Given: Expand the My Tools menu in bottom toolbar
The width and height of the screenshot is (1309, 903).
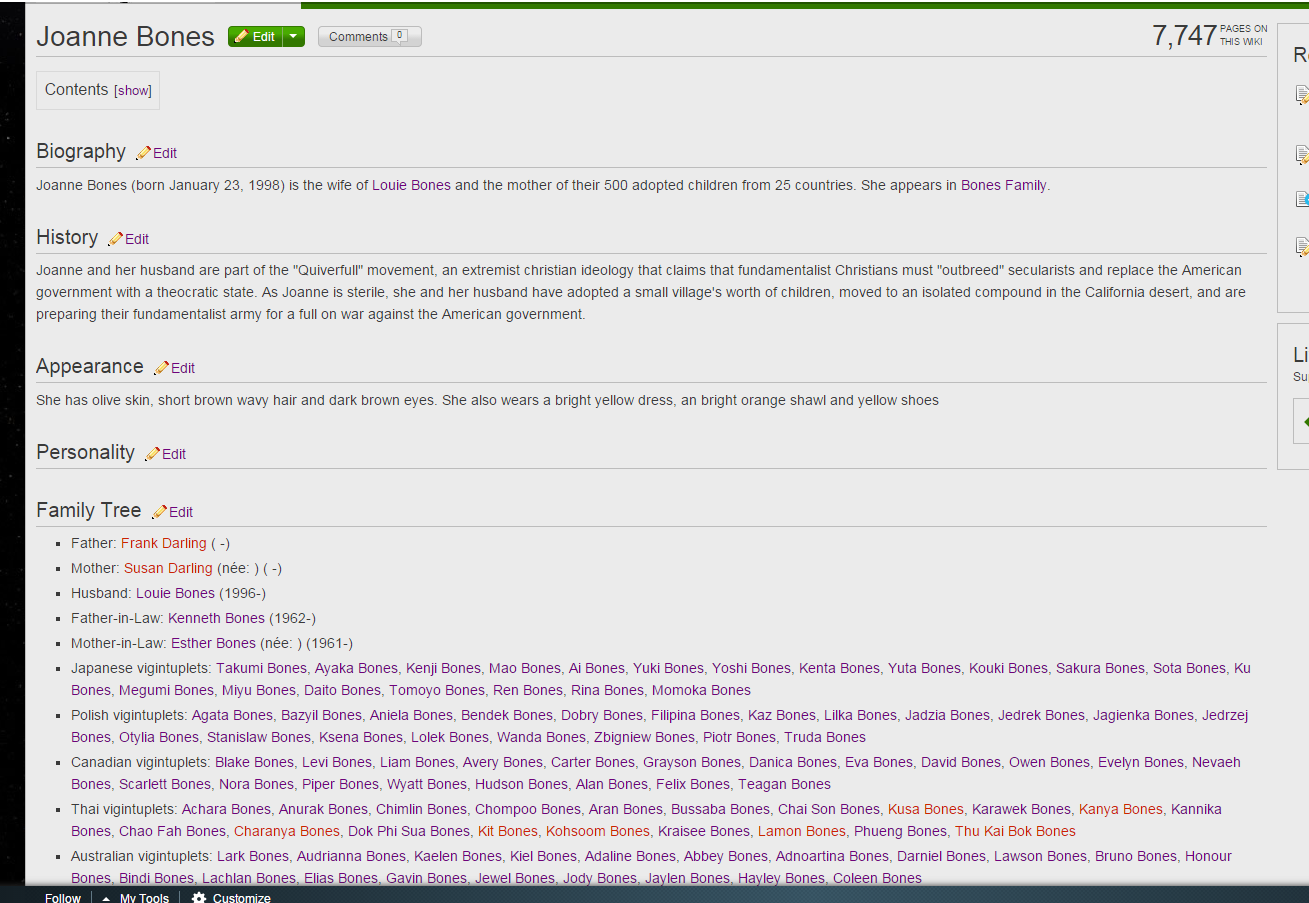Looking at the screenshot, I should tap(135, 897).
